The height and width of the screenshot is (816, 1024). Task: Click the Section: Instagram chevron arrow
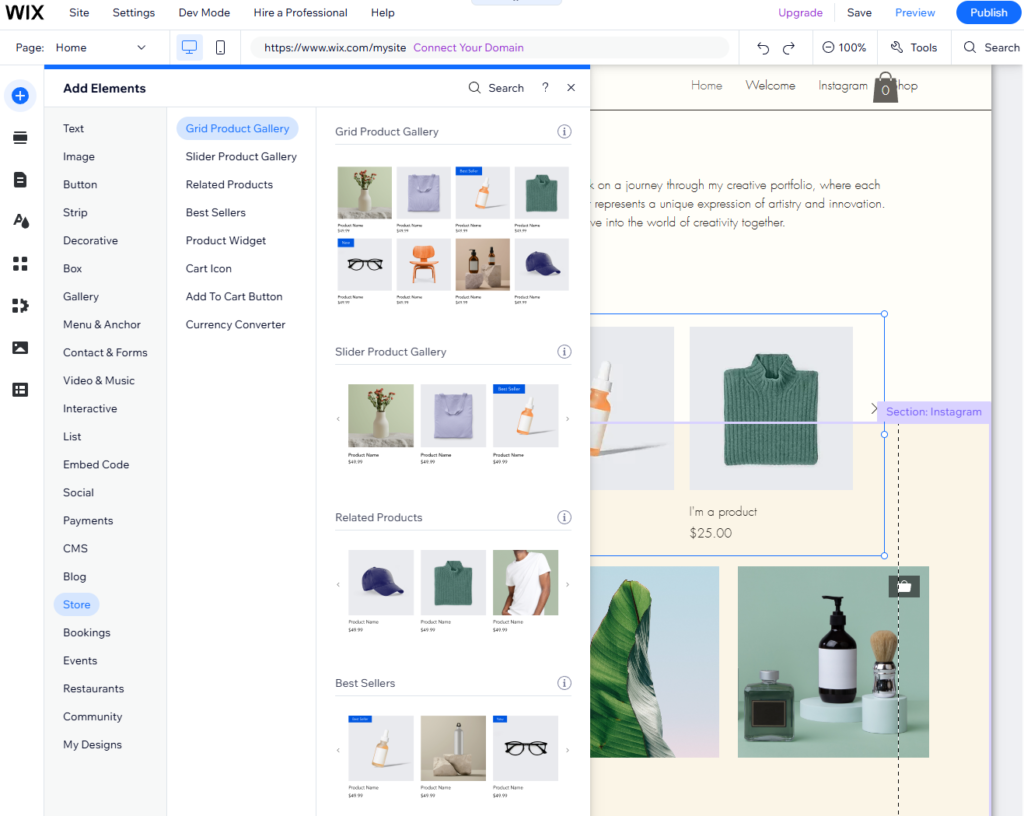(873, 408)
